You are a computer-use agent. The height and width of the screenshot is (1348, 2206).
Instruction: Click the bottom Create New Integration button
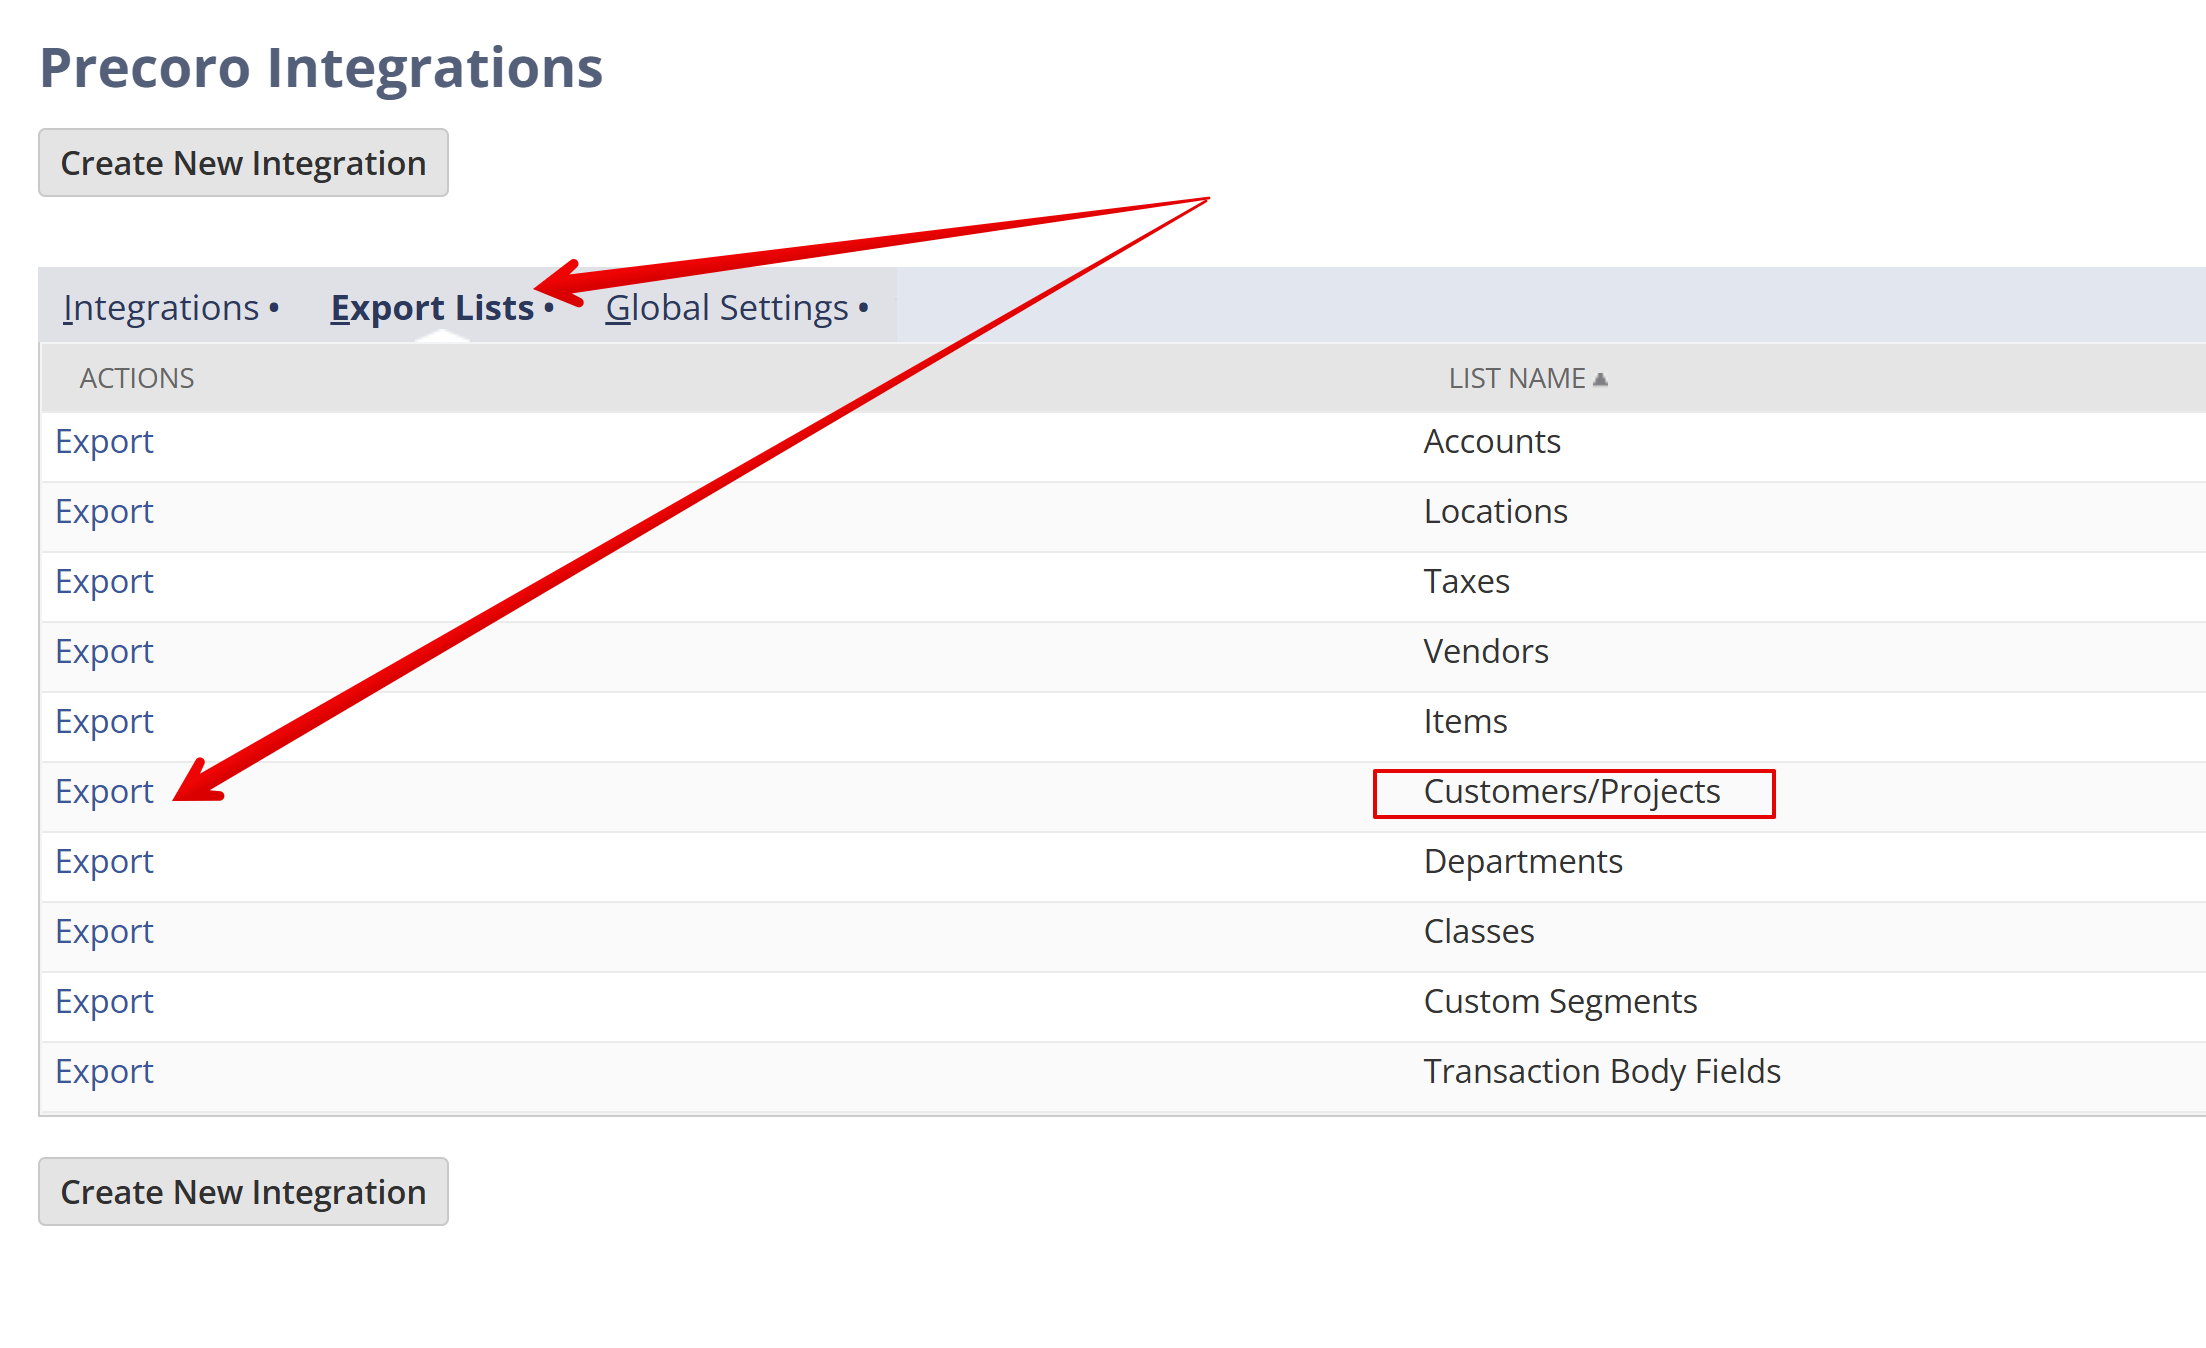tap(243, 1192)
